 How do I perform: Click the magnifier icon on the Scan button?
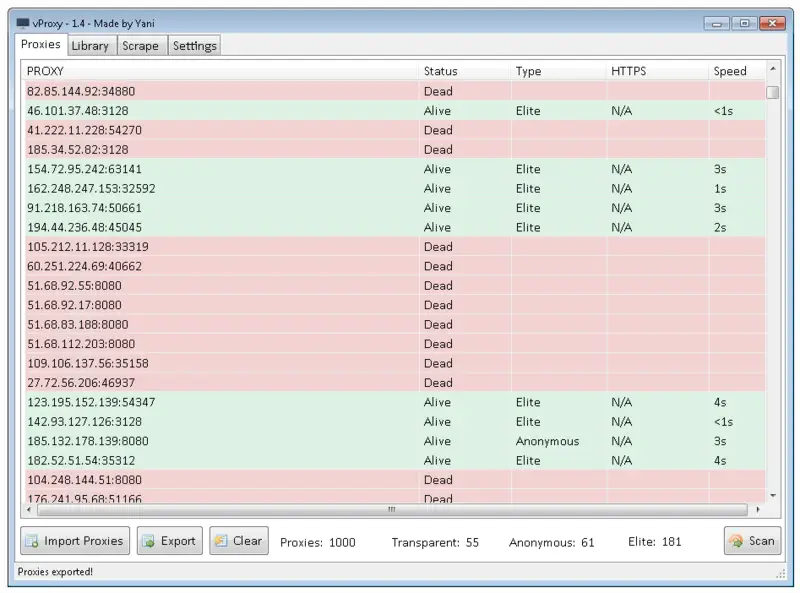pyautogui.click(x=737, y=541)
